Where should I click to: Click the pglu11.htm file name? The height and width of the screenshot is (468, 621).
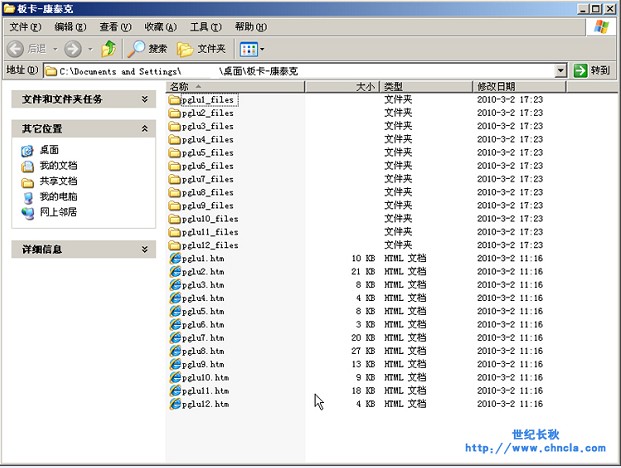pos(206,391)
